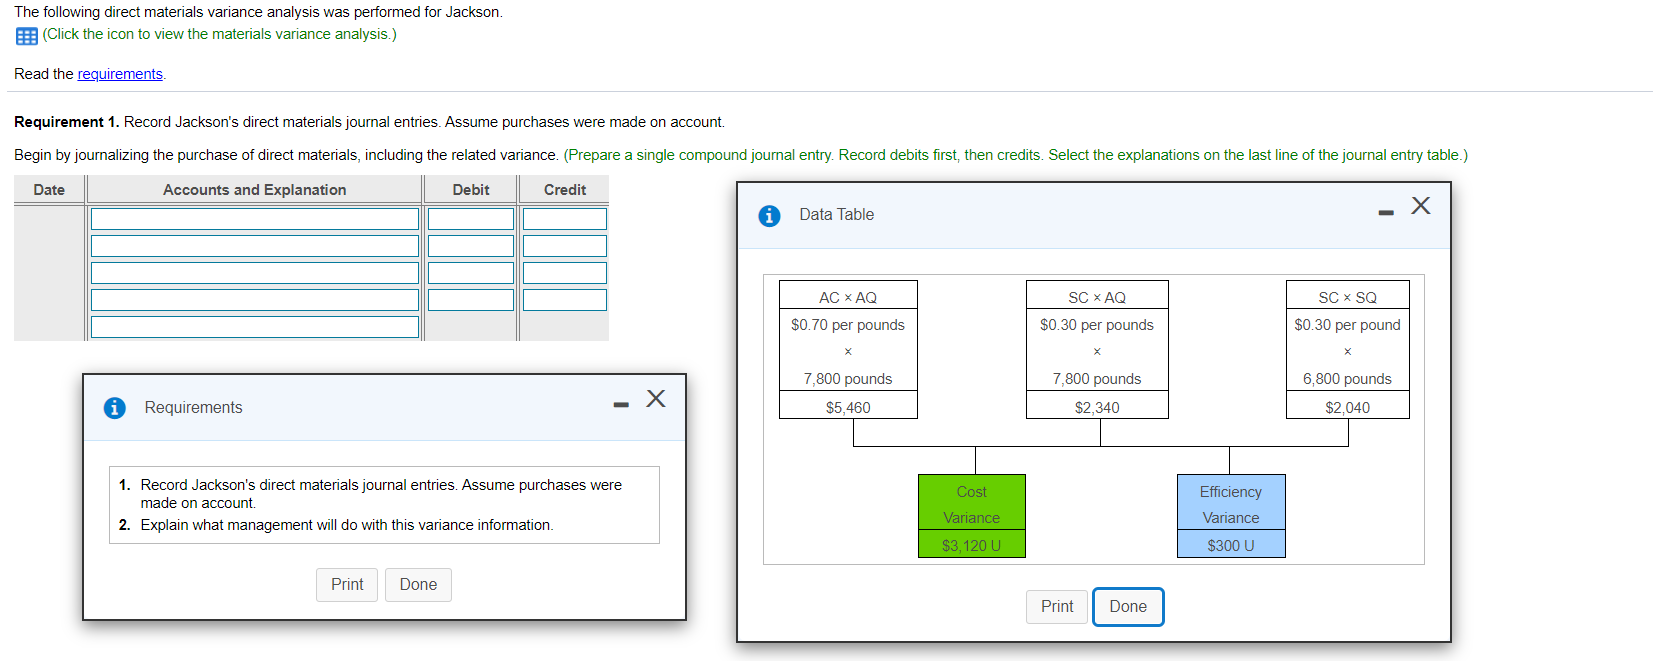Image resolution: width=1653 pixels, height=661 pixels.
Task: Click the first row Debit field
Action: (x=471, y=219)
